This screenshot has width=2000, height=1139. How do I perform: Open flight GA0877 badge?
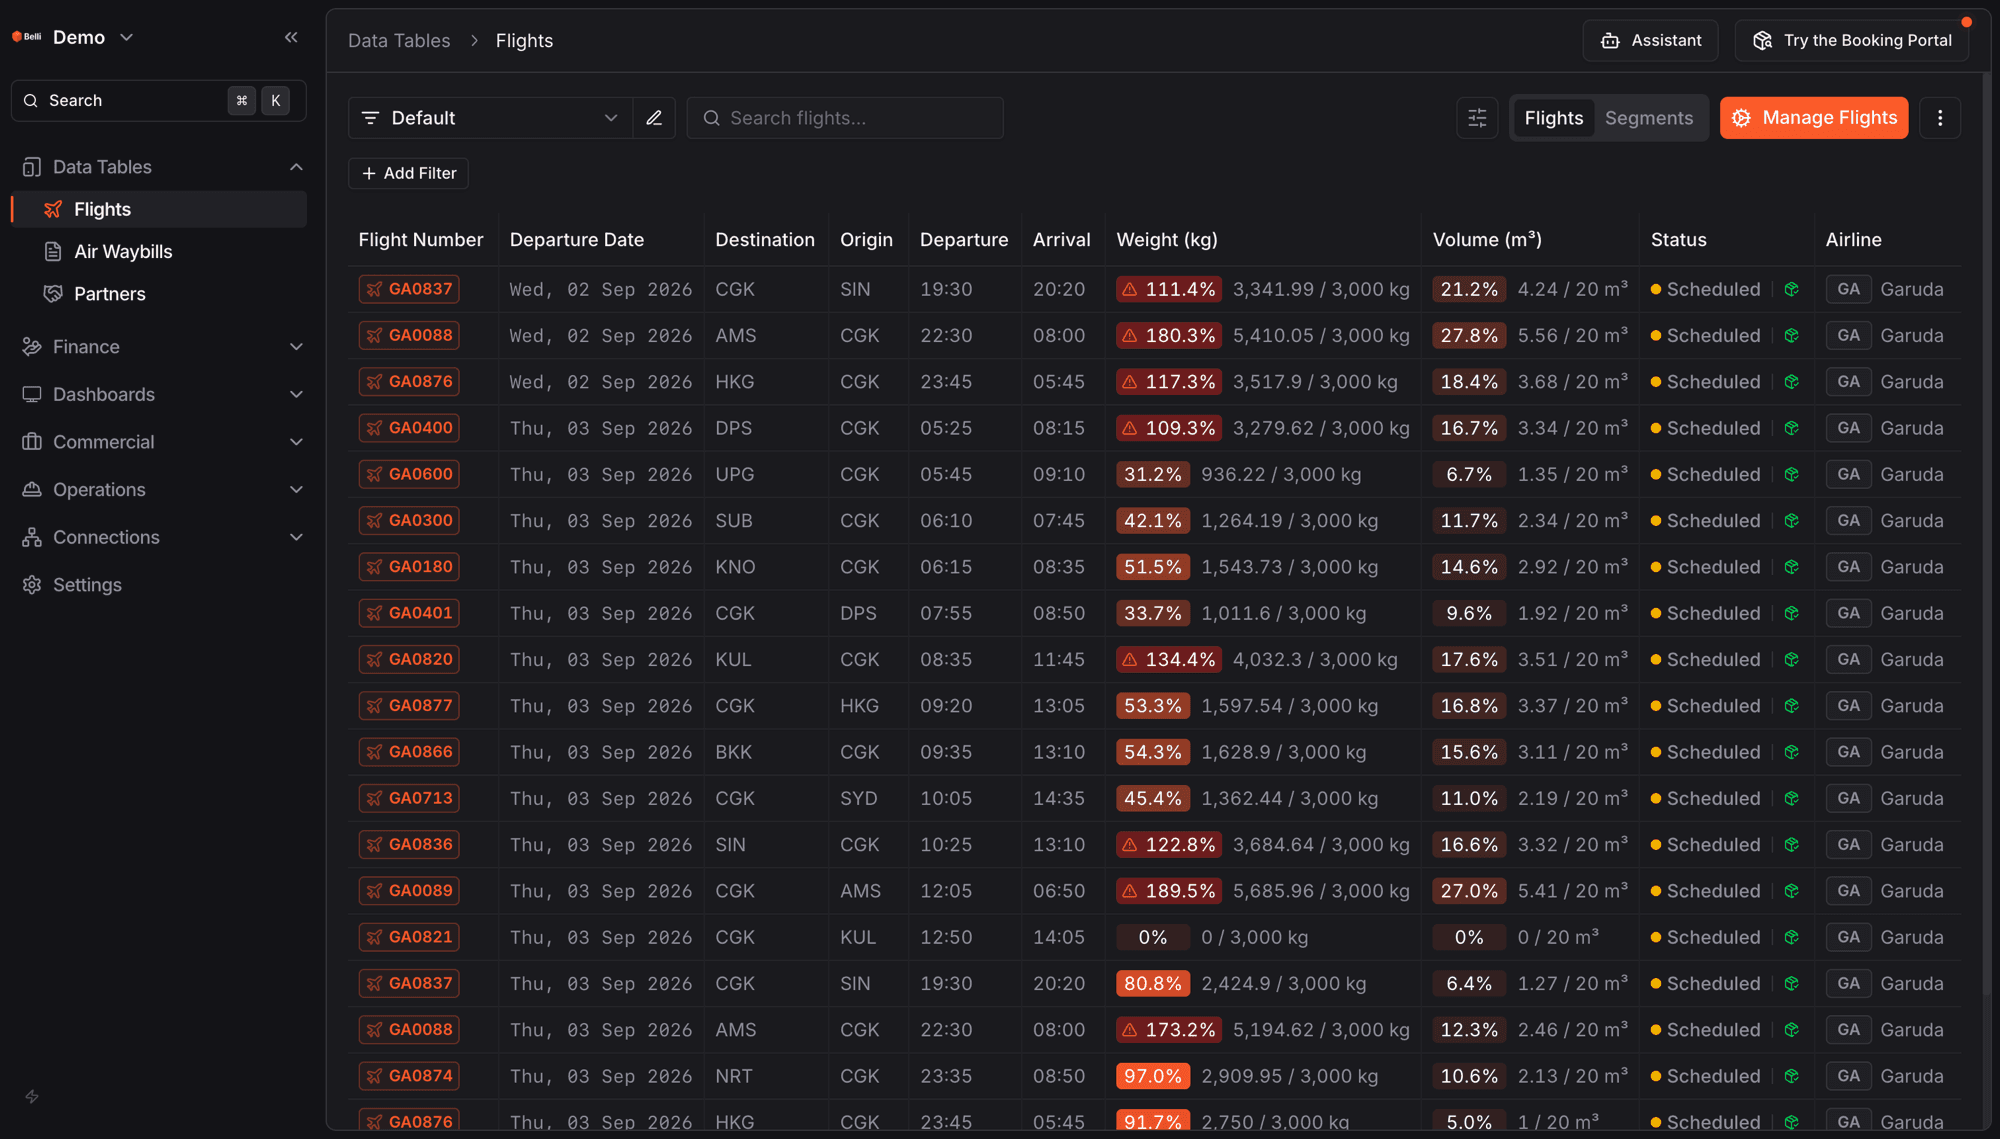click(x=409, y=706)
